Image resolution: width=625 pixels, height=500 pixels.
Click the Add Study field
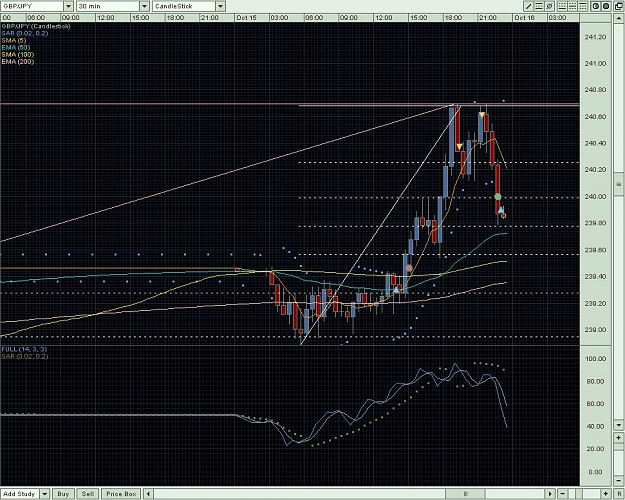(x=20, y=494)
